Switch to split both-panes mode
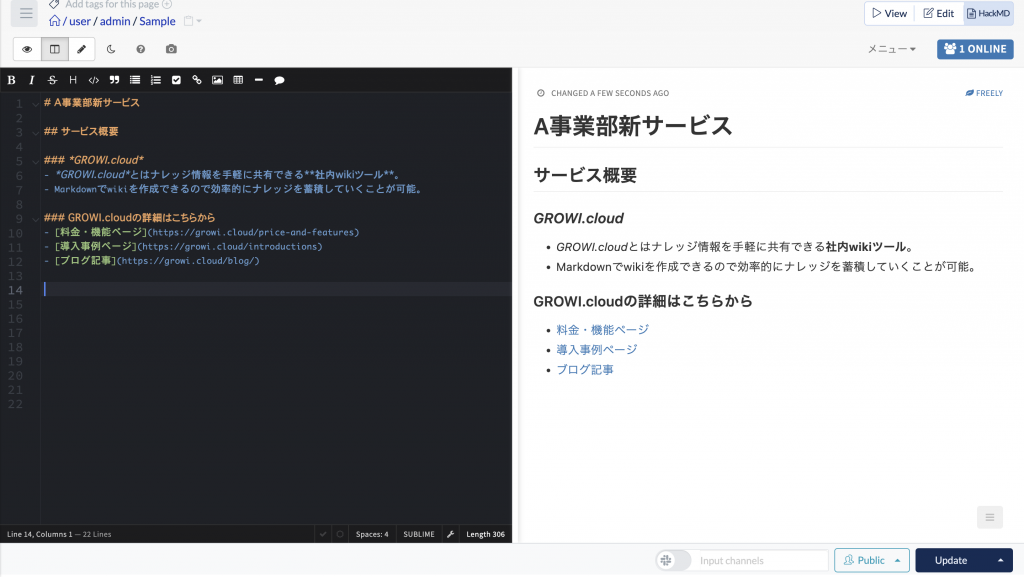The height and width of the screenshot is (577, 1024). [55, 49]
